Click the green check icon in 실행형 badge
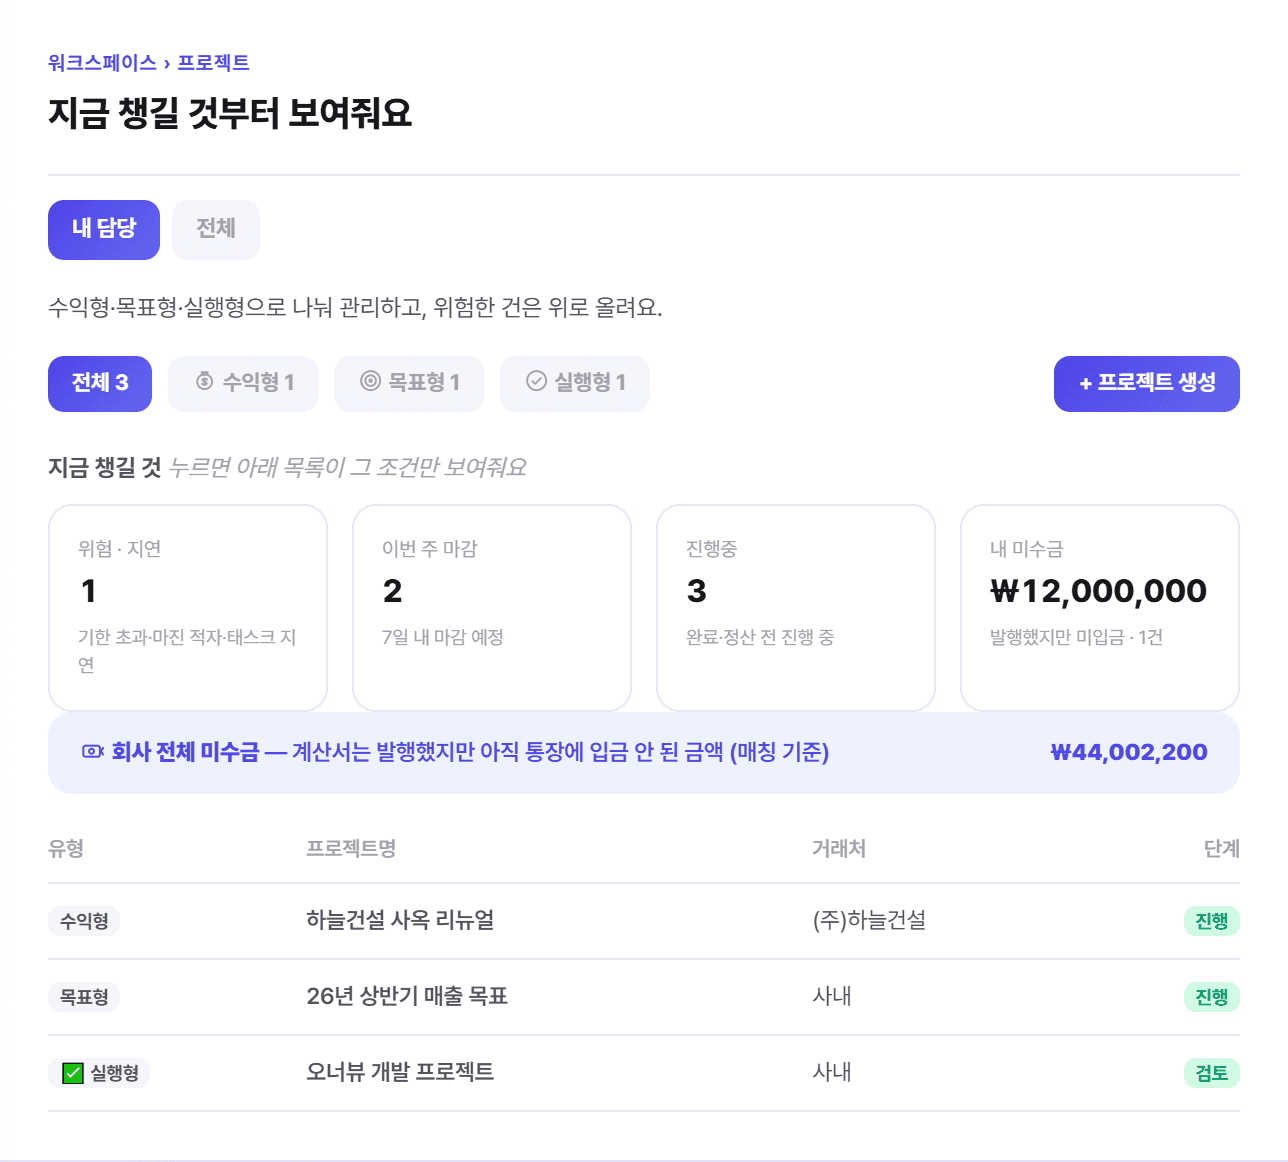This screenshot has width=1288, height=1162. (73, 1073)
